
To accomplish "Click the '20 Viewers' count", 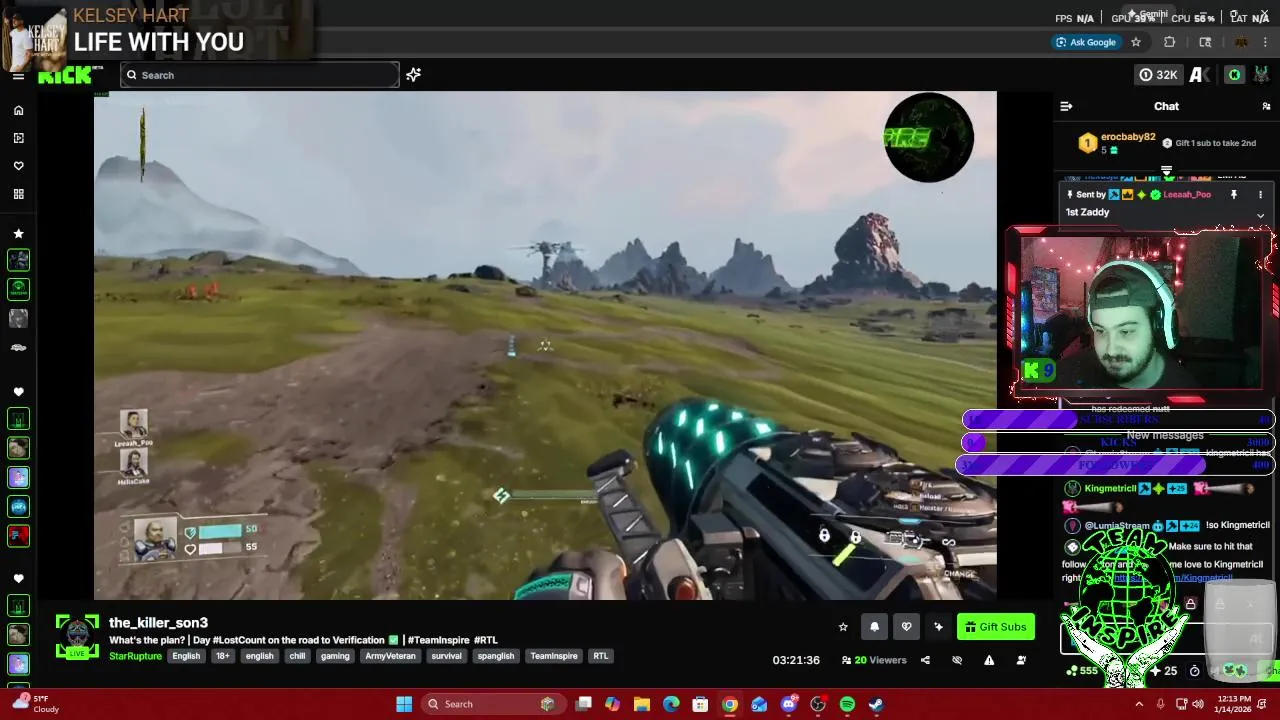I will (x=875, y=660).
